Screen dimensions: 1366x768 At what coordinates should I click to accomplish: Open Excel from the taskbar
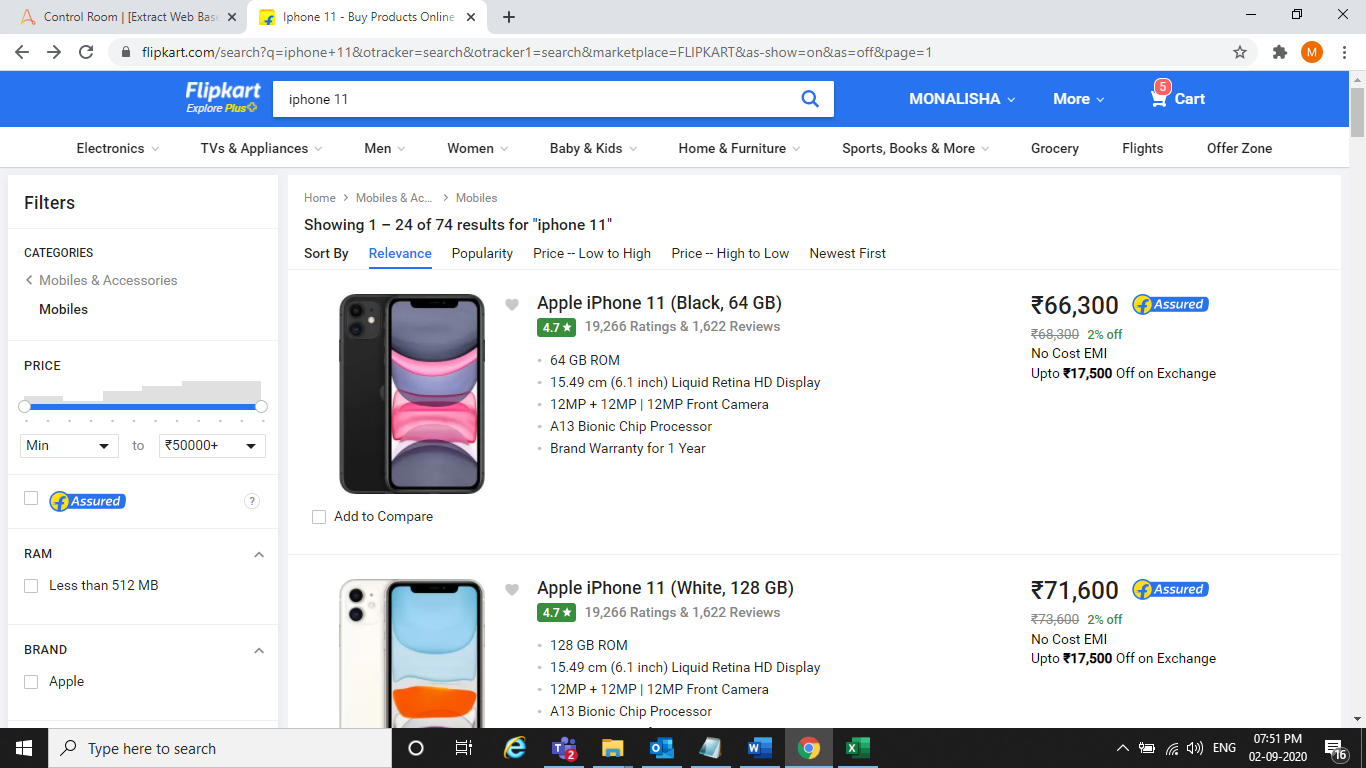tap(857, 748)
